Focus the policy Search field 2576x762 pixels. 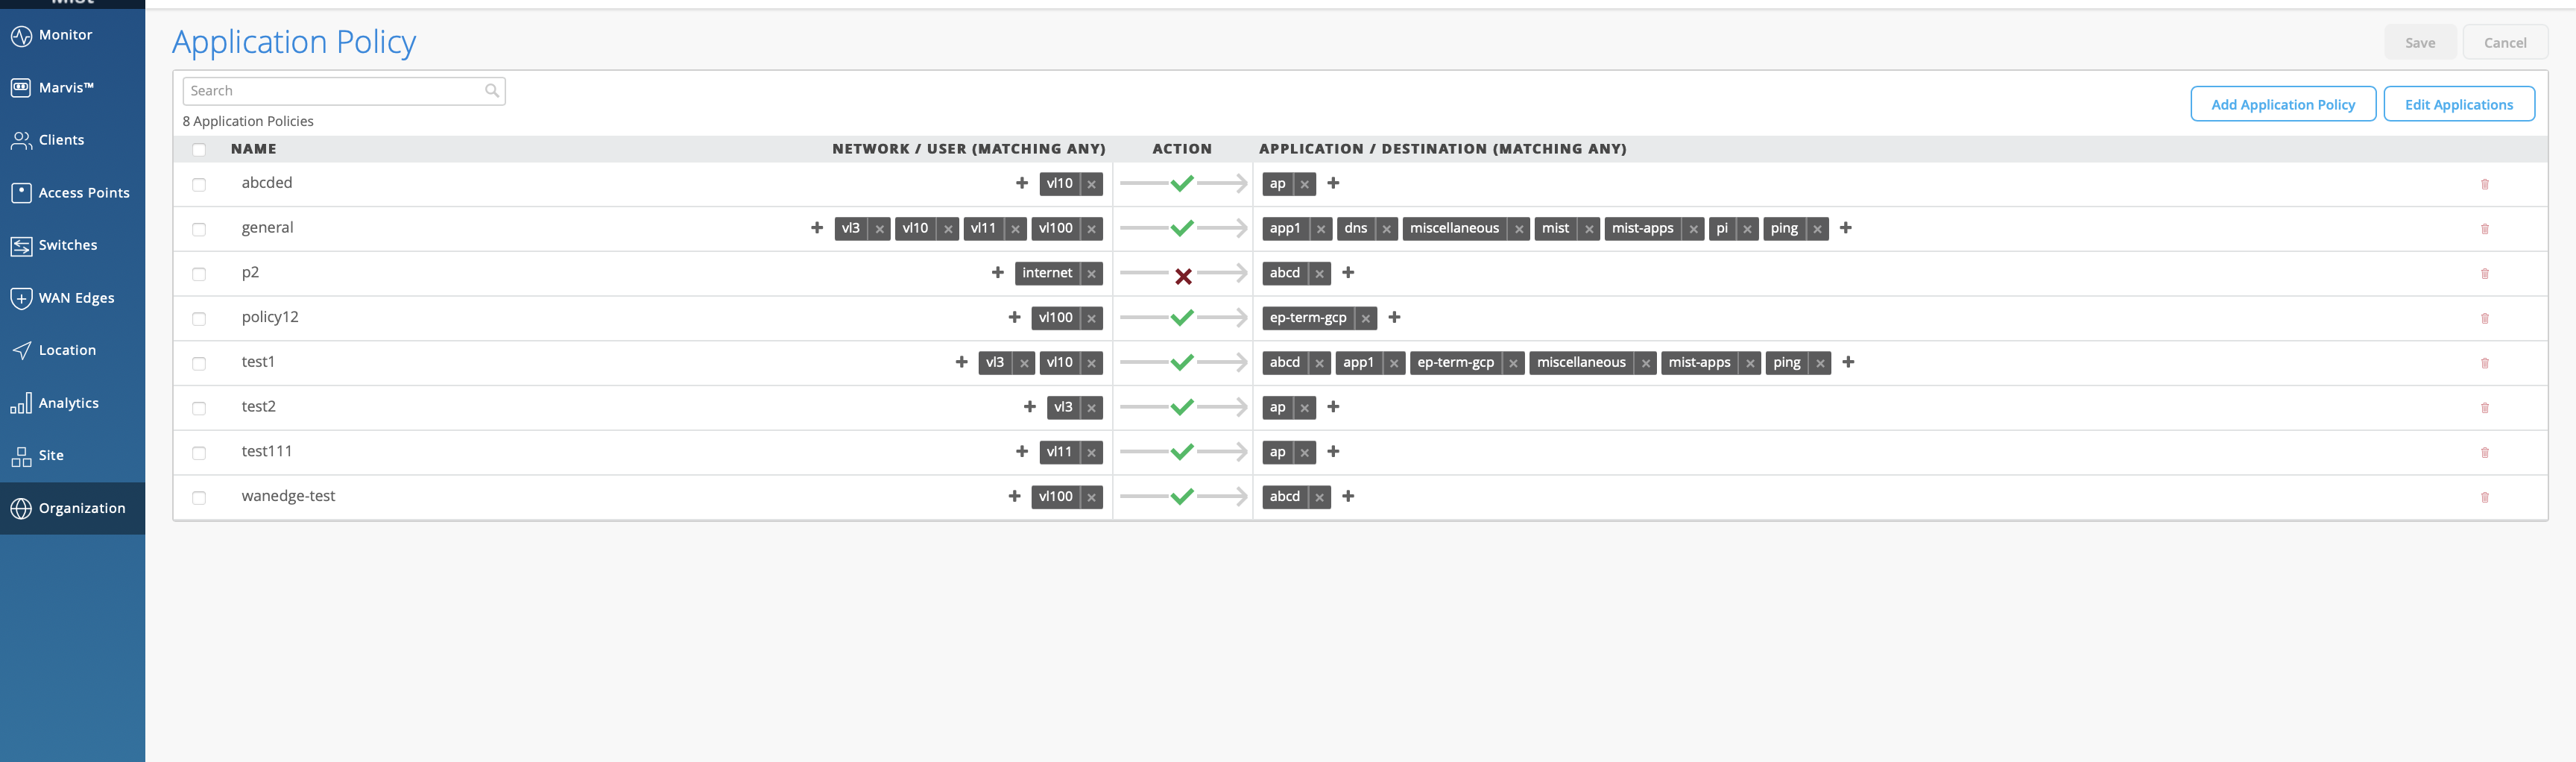(x=335, y=91)
